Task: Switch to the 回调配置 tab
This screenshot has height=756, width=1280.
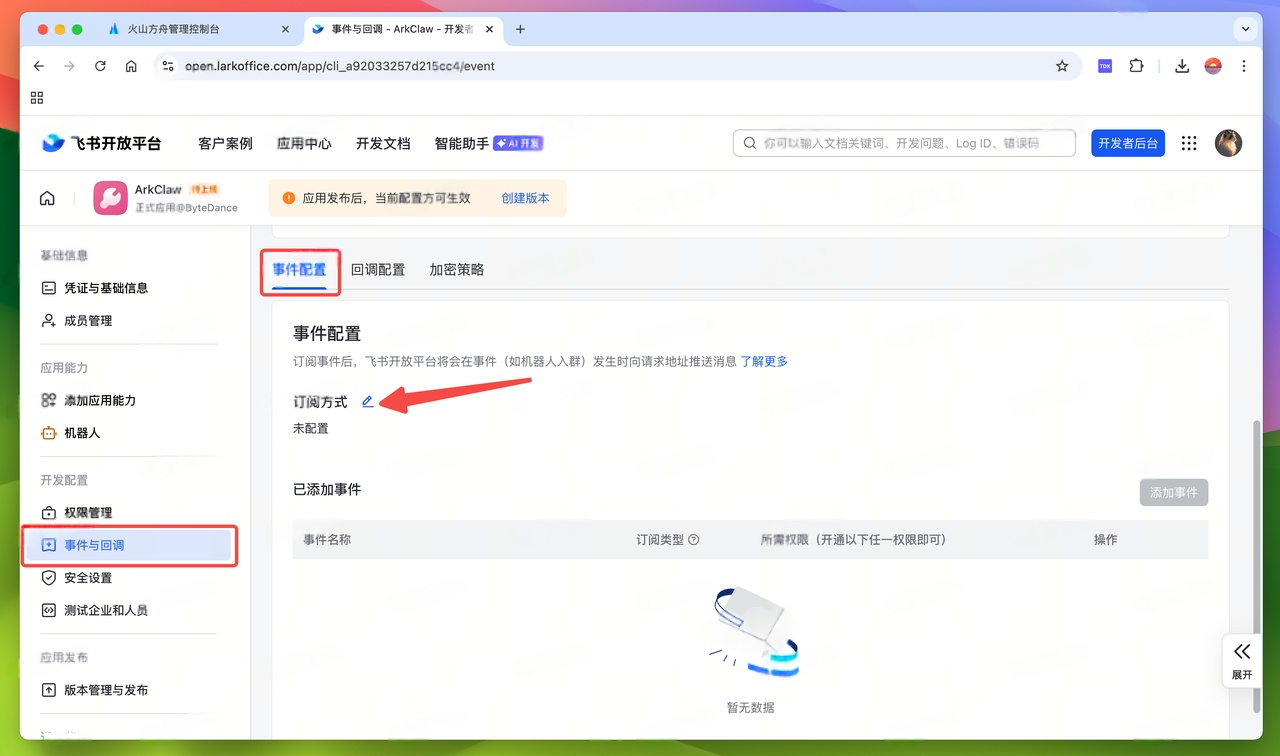Action: coord(378,269)
